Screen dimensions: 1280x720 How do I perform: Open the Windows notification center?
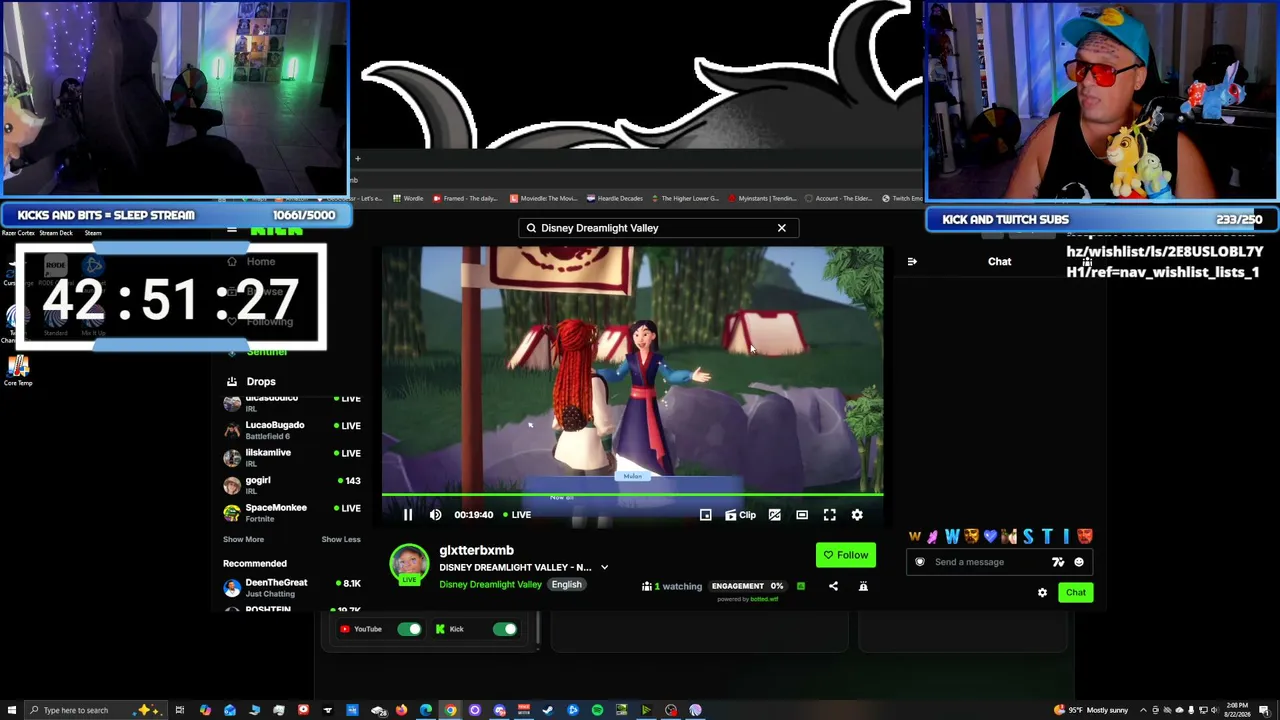[1264, 710]
